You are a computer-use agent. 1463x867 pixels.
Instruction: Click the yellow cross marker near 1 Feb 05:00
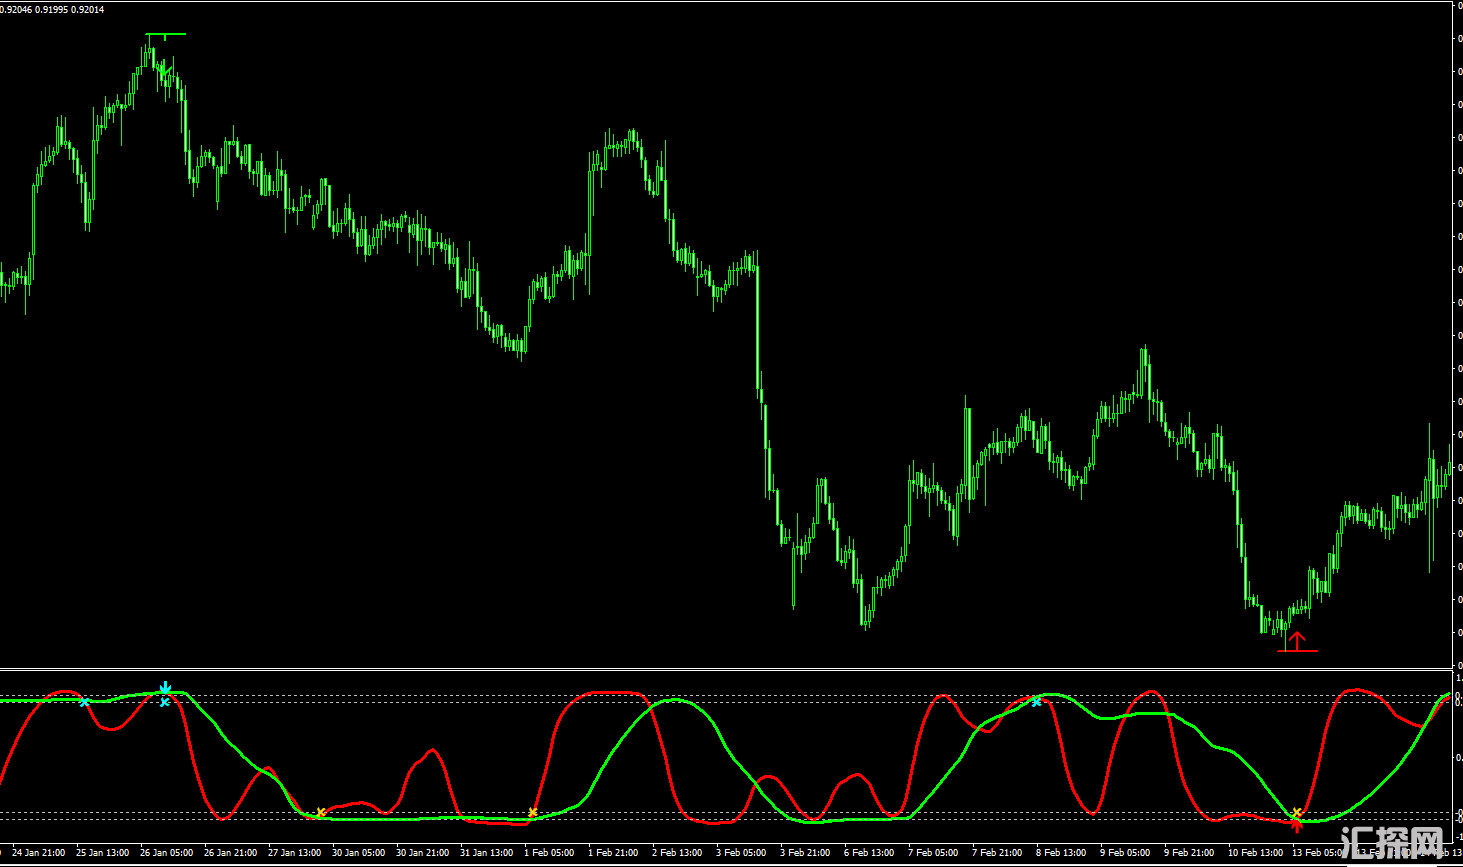tap(533, 812)
